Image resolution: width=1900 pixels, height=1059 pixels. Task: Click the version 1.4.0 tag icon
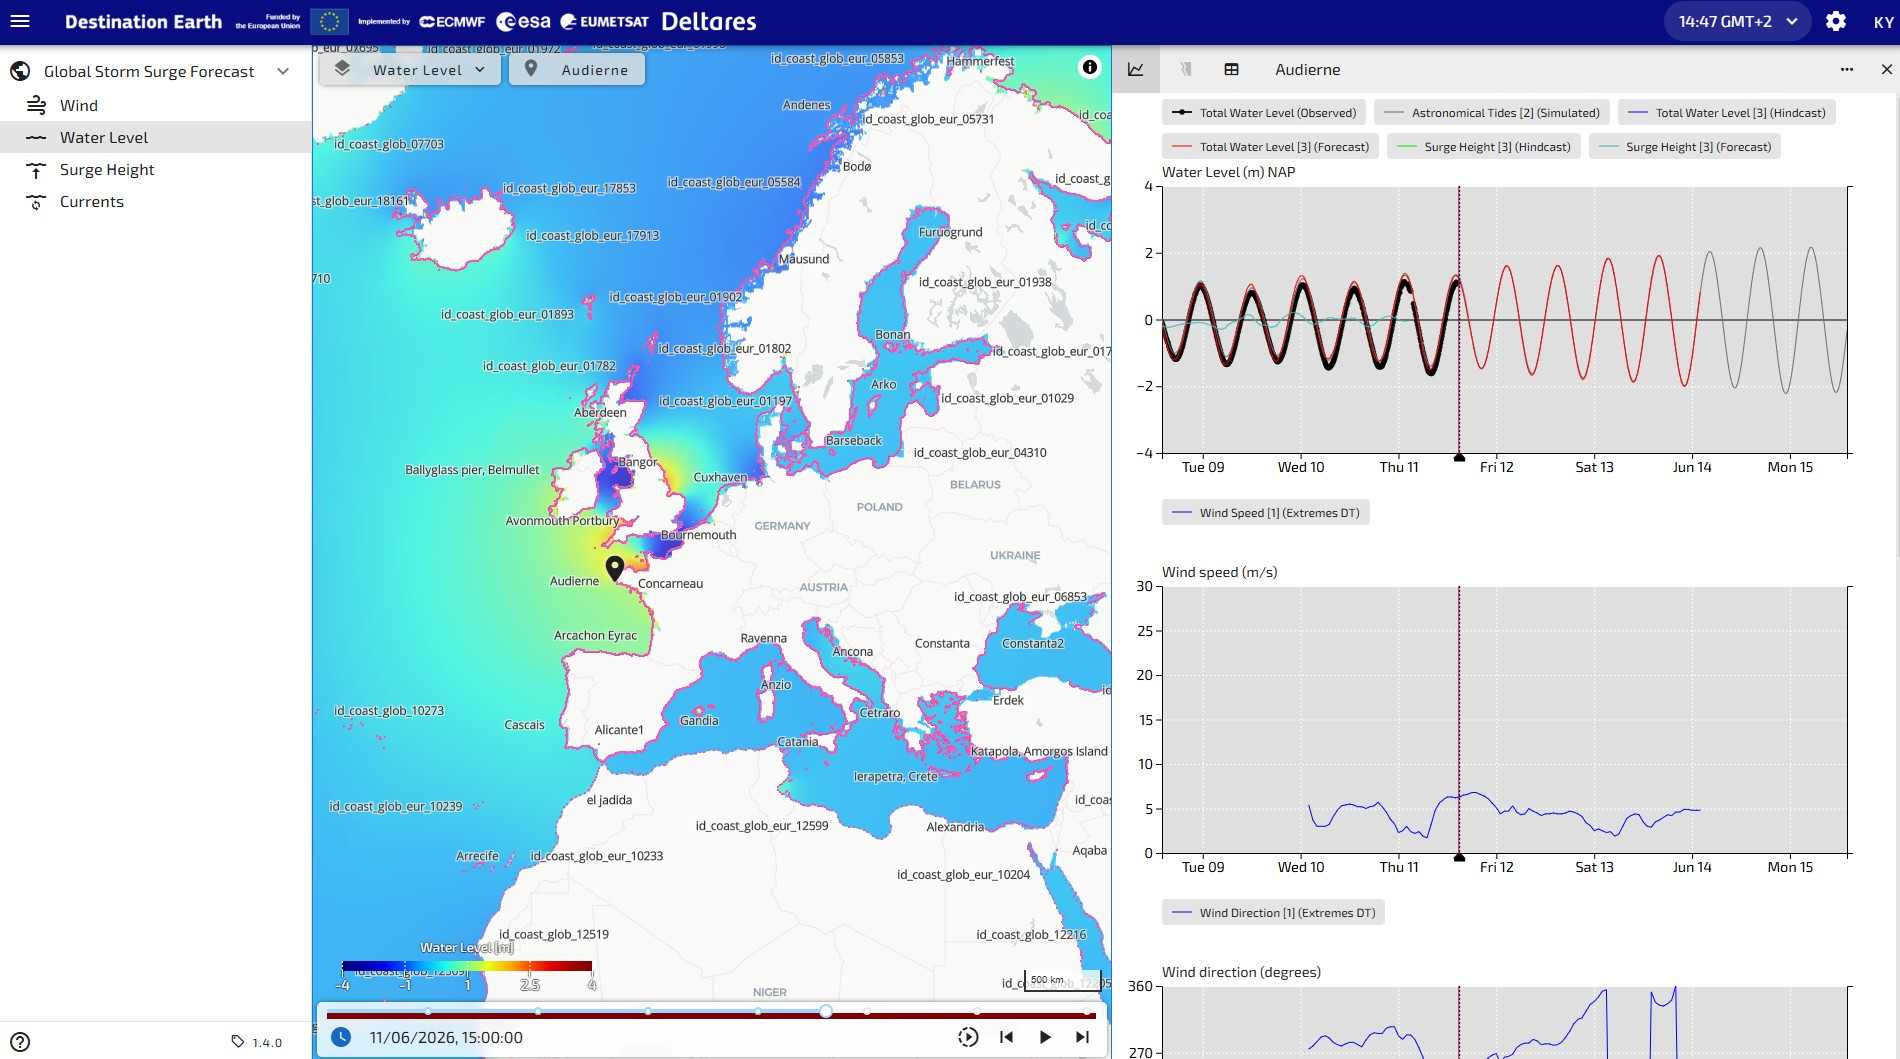pos(238,1042)
